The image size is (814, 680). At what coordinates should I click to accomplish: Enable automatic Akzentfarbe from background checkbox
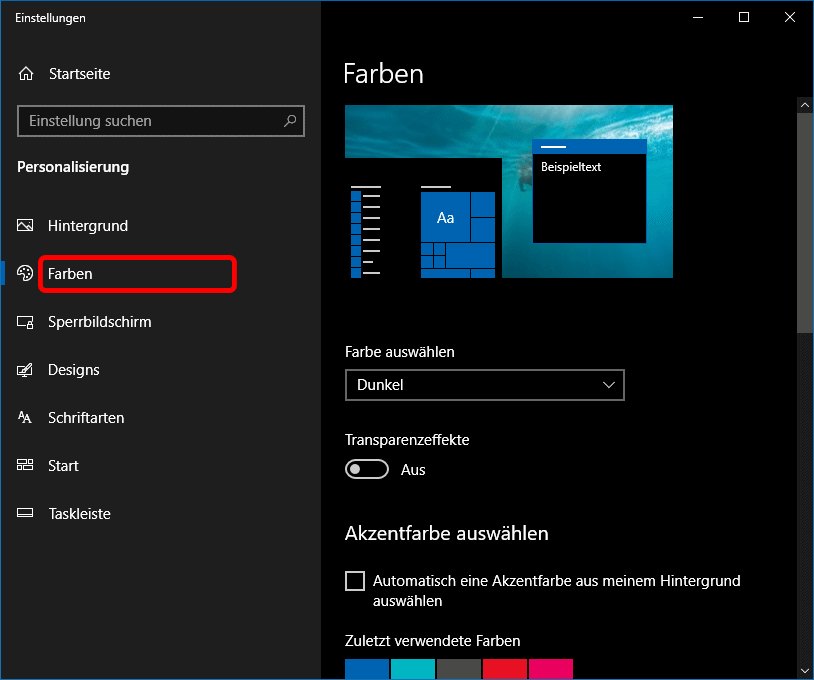coord(355,581)
